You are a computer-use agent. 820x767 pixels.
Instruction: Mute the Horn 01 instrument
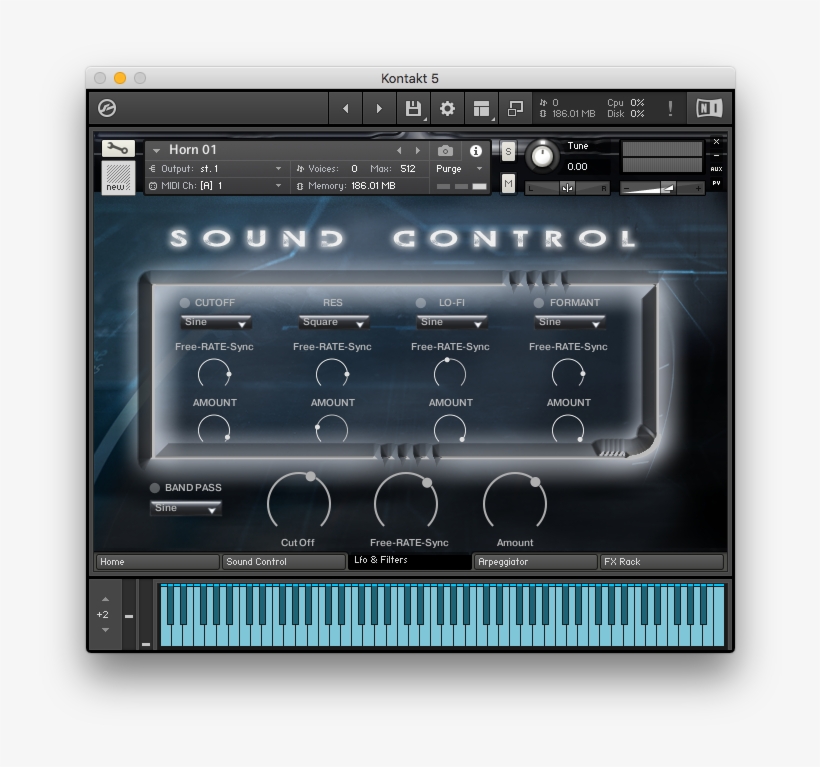508,184
